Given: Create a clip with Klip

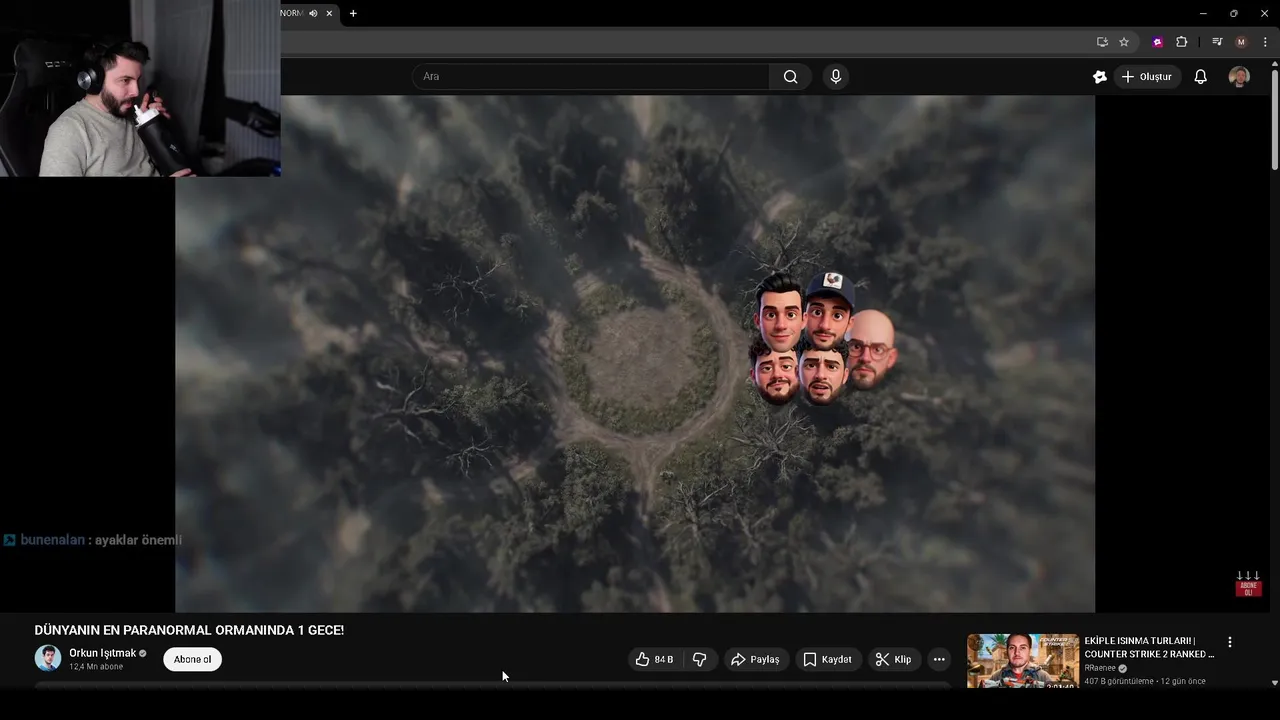Looking at the screenshot, I should tap(893, 659).
